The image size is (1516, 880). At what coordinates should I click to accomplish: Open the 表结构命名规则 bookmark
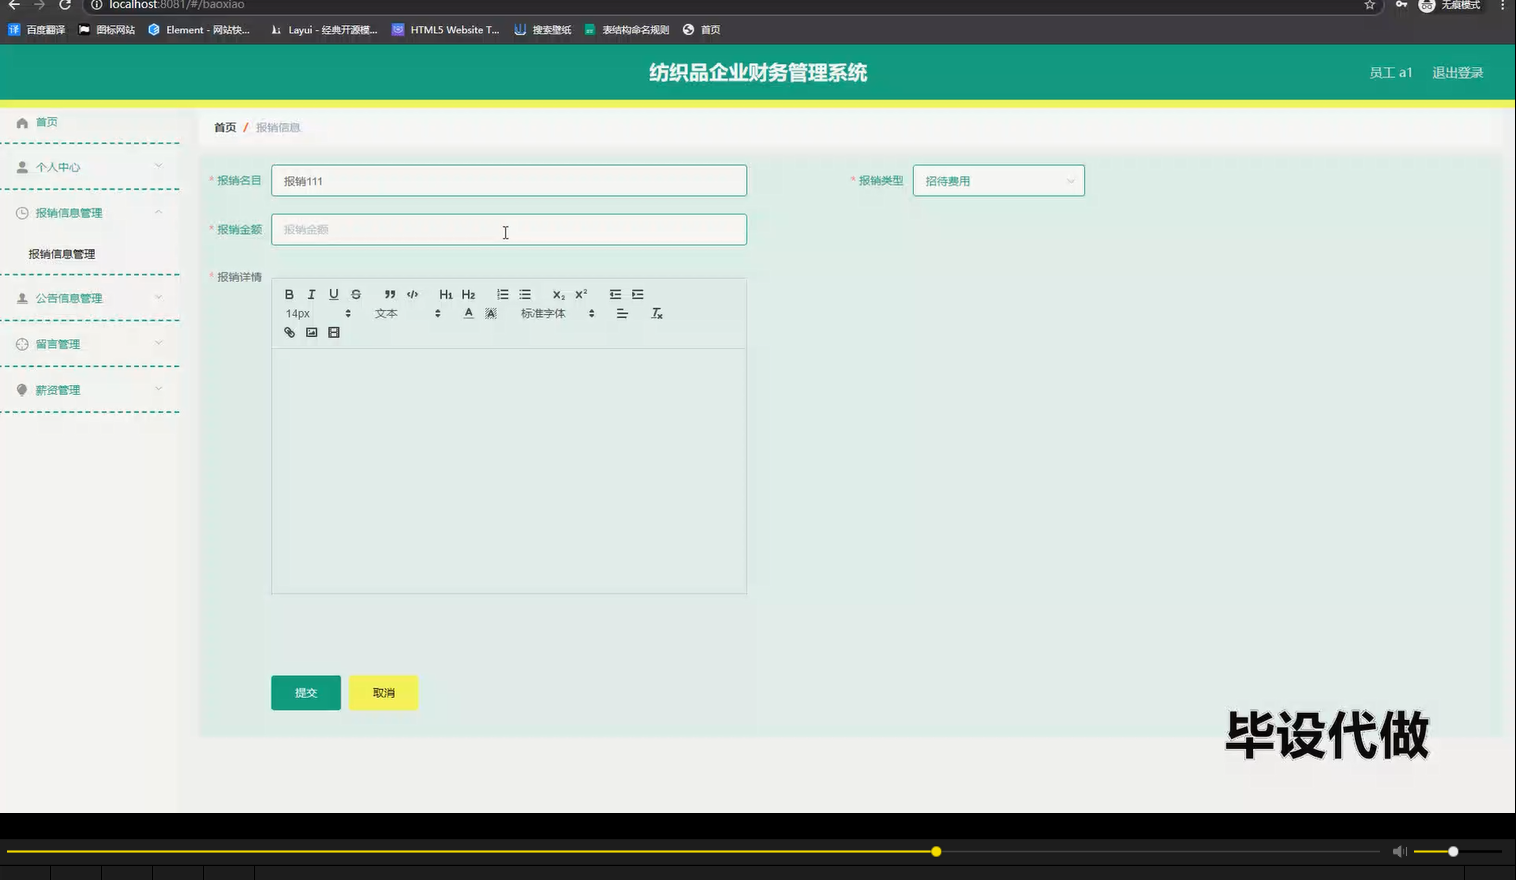tap(627, 30)
